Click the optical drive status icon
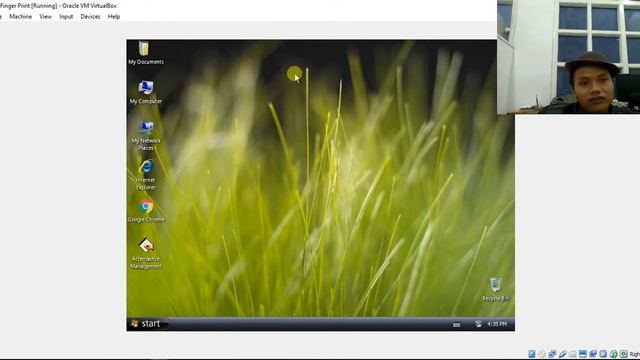Screen dimensions: 640x360 (542, 354)
